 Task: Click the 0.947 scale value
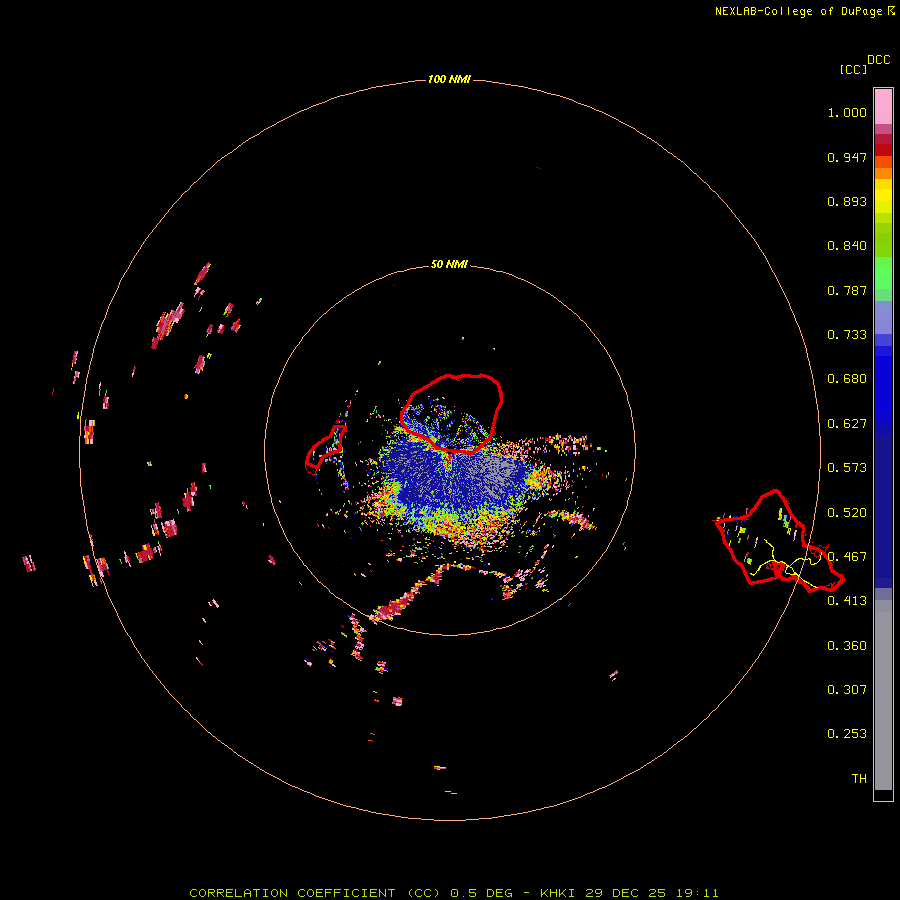pos(847,157)
